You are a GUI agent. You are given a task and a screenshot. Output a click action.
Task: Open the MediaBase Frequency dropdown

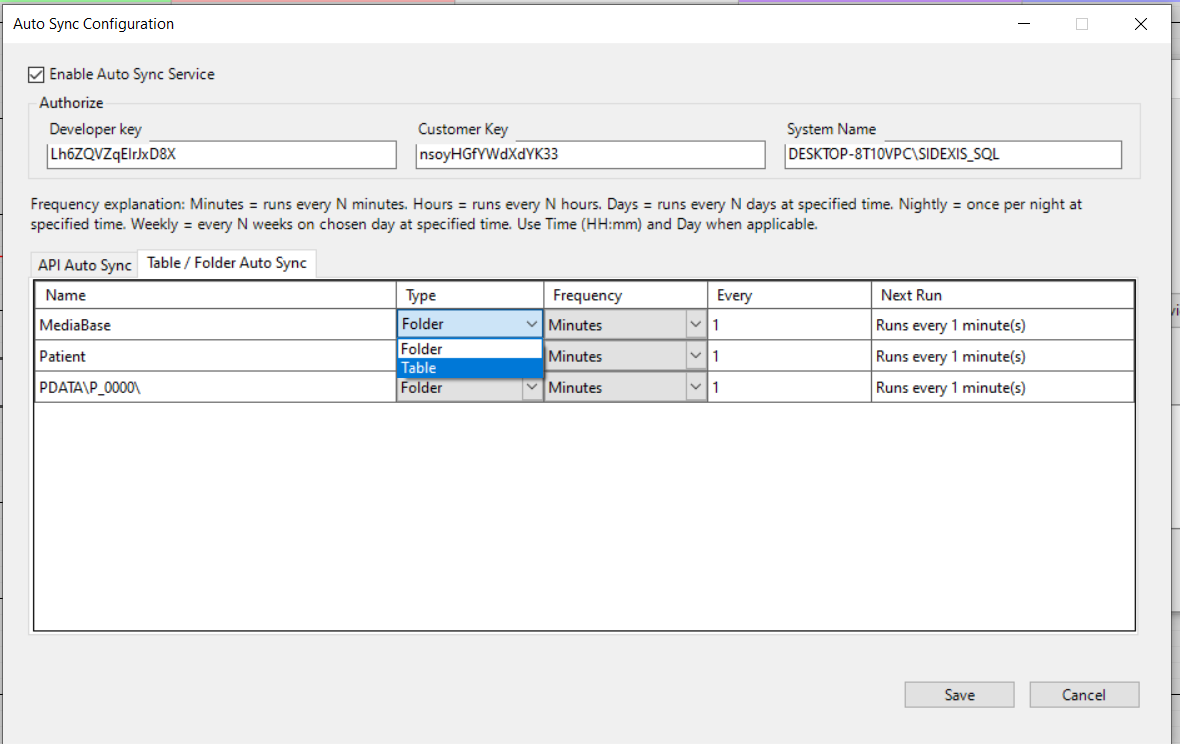coord(695,325)
